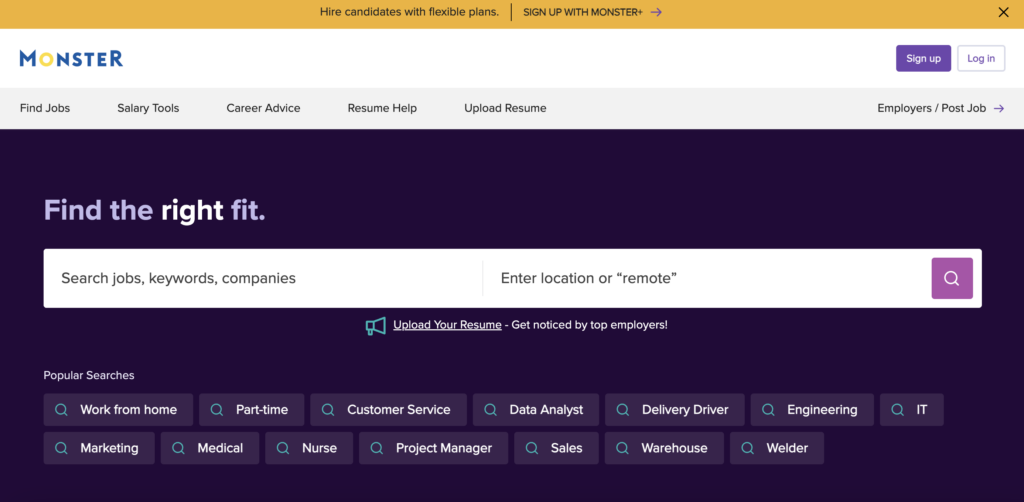Choose Marketing popular search
Image resolution: width=1024 pixels, height=502 pixels.
pyautogui.click(x=99, y=448)
